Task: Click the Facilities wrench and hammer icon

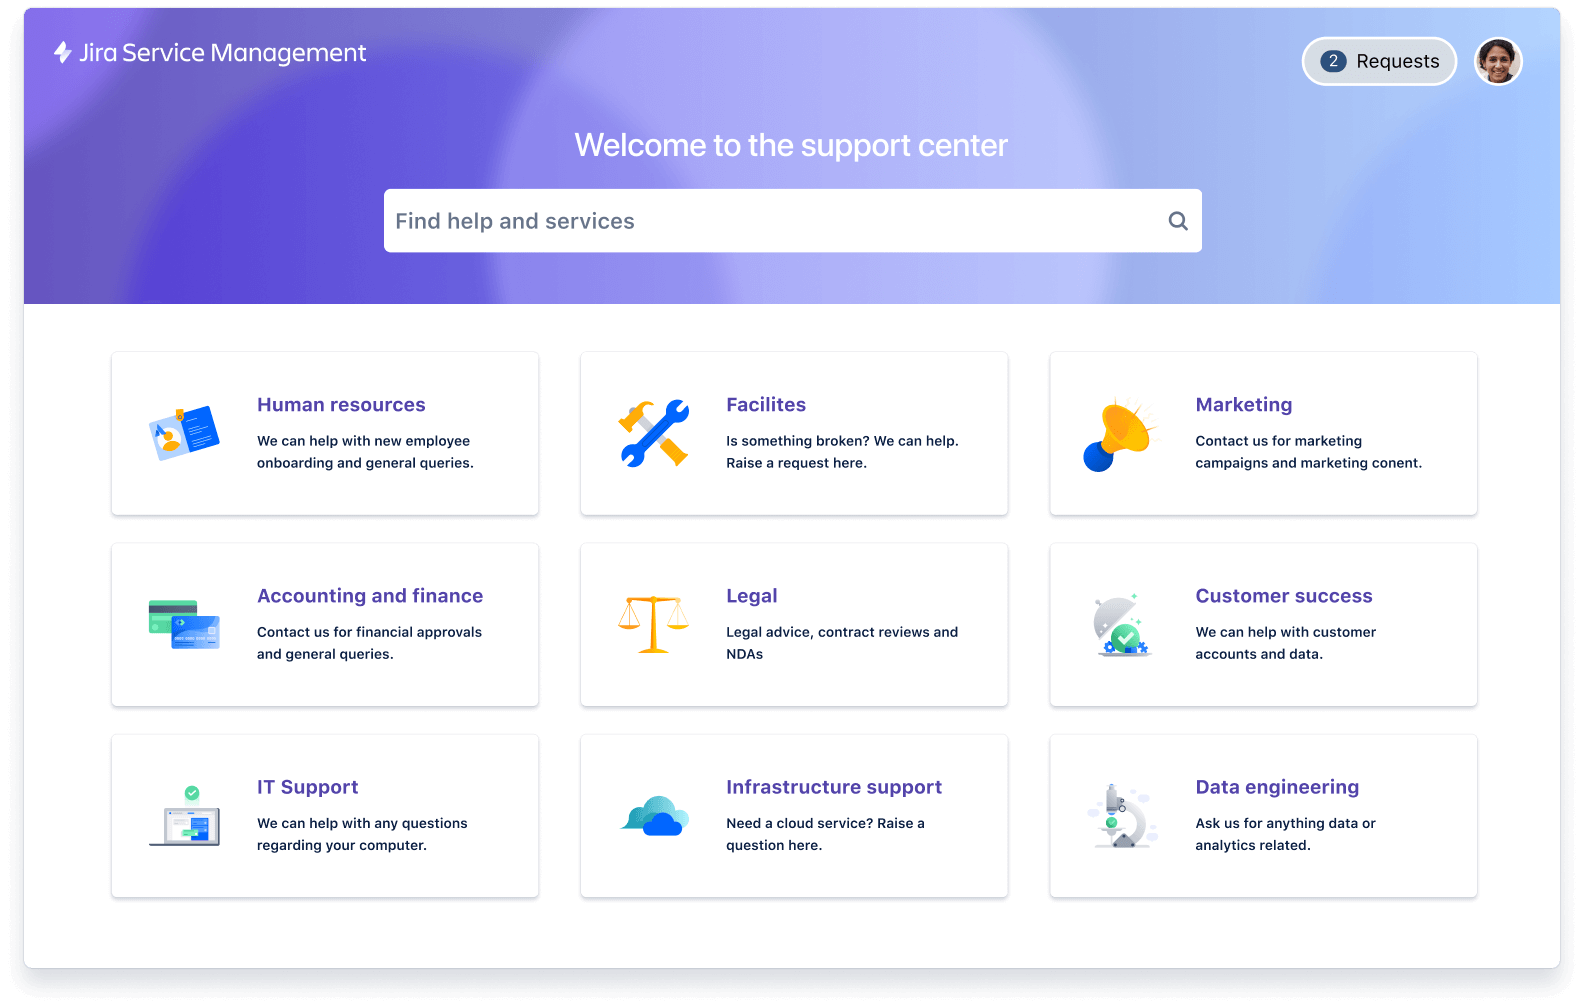Action: point(654,433)
